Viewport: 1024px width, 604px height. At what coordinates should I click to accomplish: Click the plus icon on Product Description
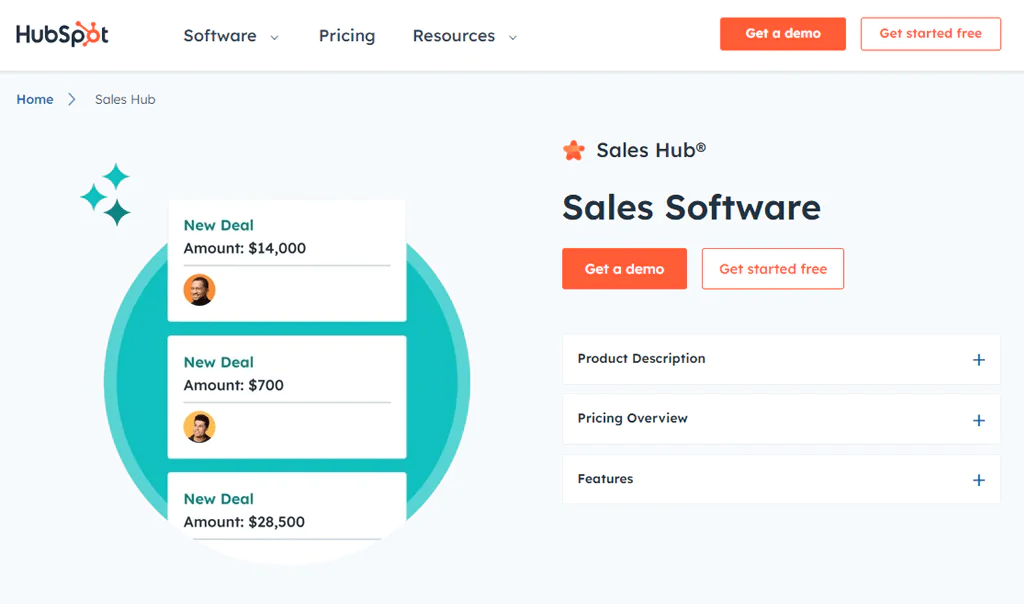tap(978, 359)
